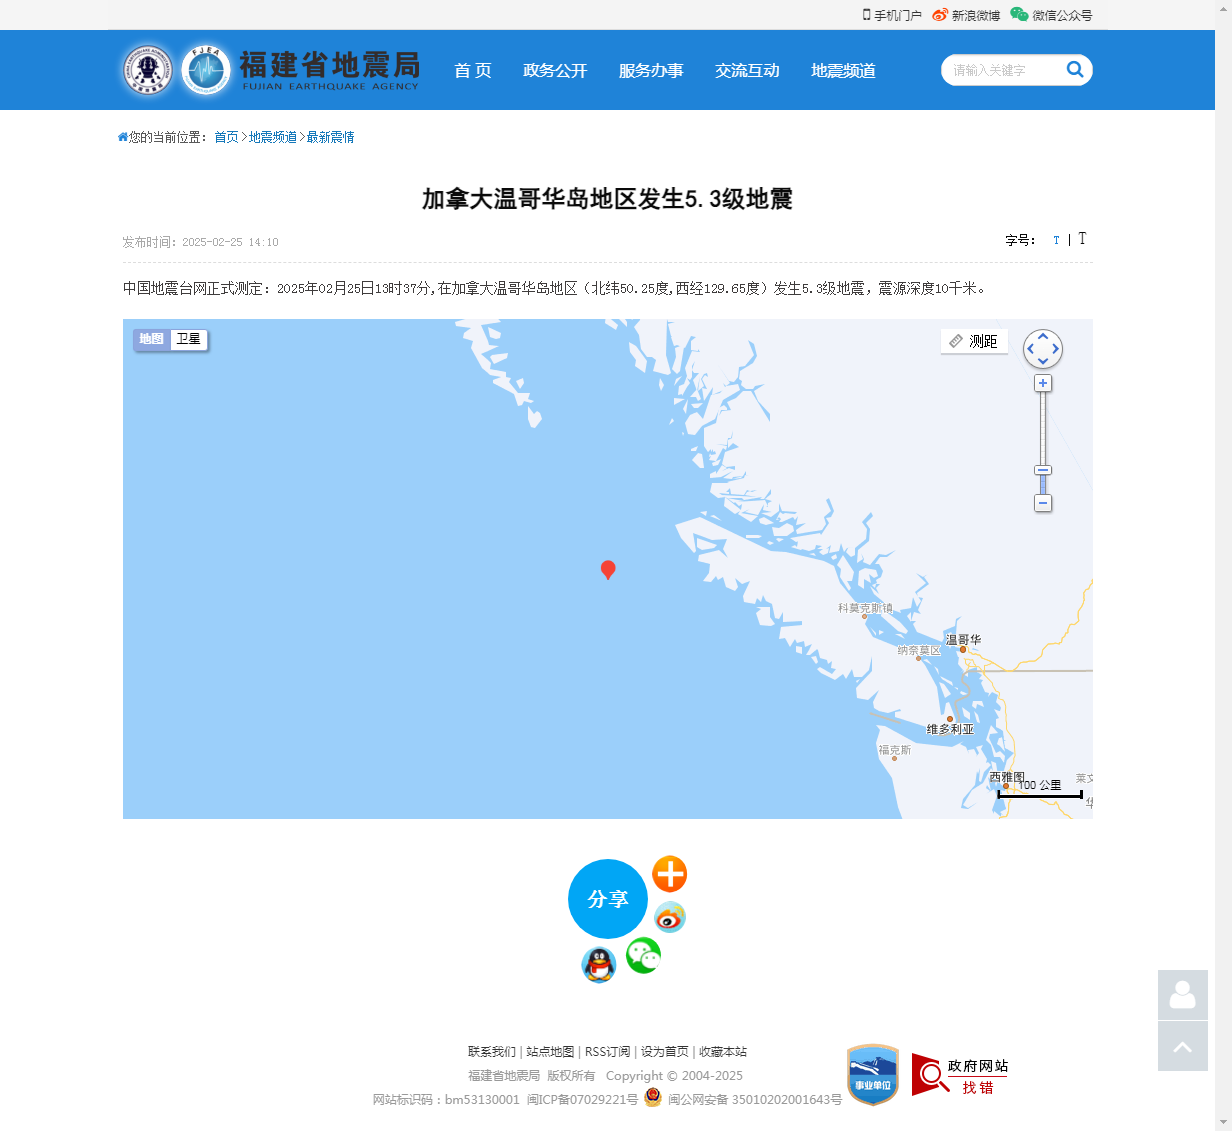The height and width of the screenshot is (1131, 1232).
Task: Open the 地震频道 navigation menu
Action: point(843,70)
